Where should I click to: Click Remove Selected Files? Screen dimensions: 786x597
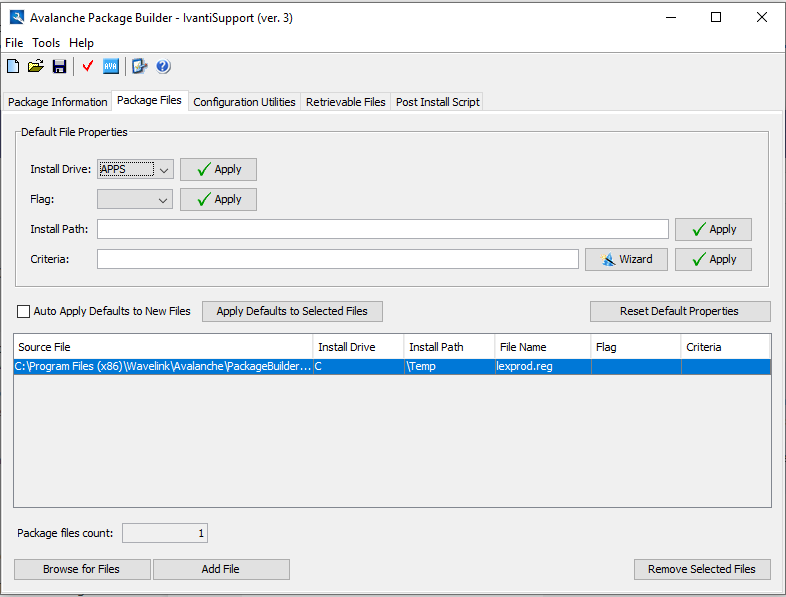[702, 569]
